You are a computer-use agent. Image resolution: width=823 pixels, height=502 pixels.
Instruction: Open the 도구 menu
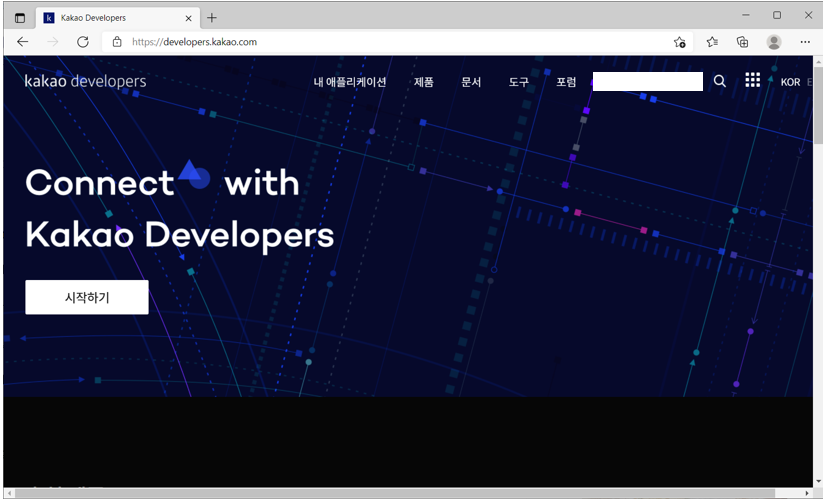tap(519, 82)
